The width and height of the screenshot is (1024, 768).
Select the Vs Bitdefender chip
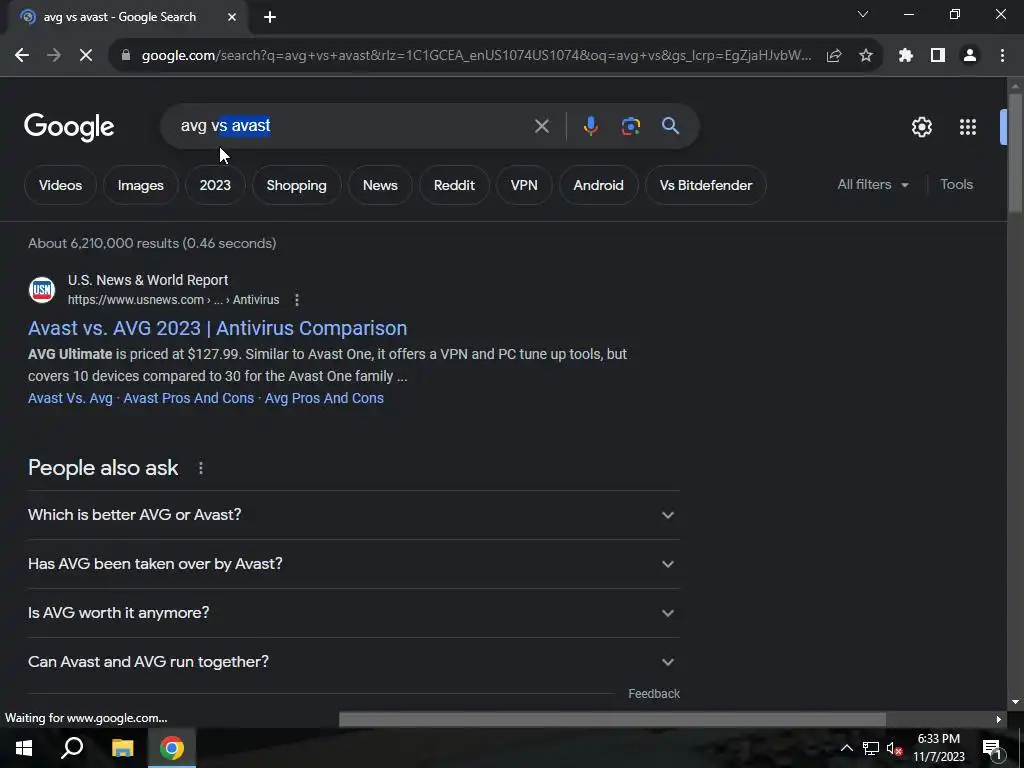point(706,185)
